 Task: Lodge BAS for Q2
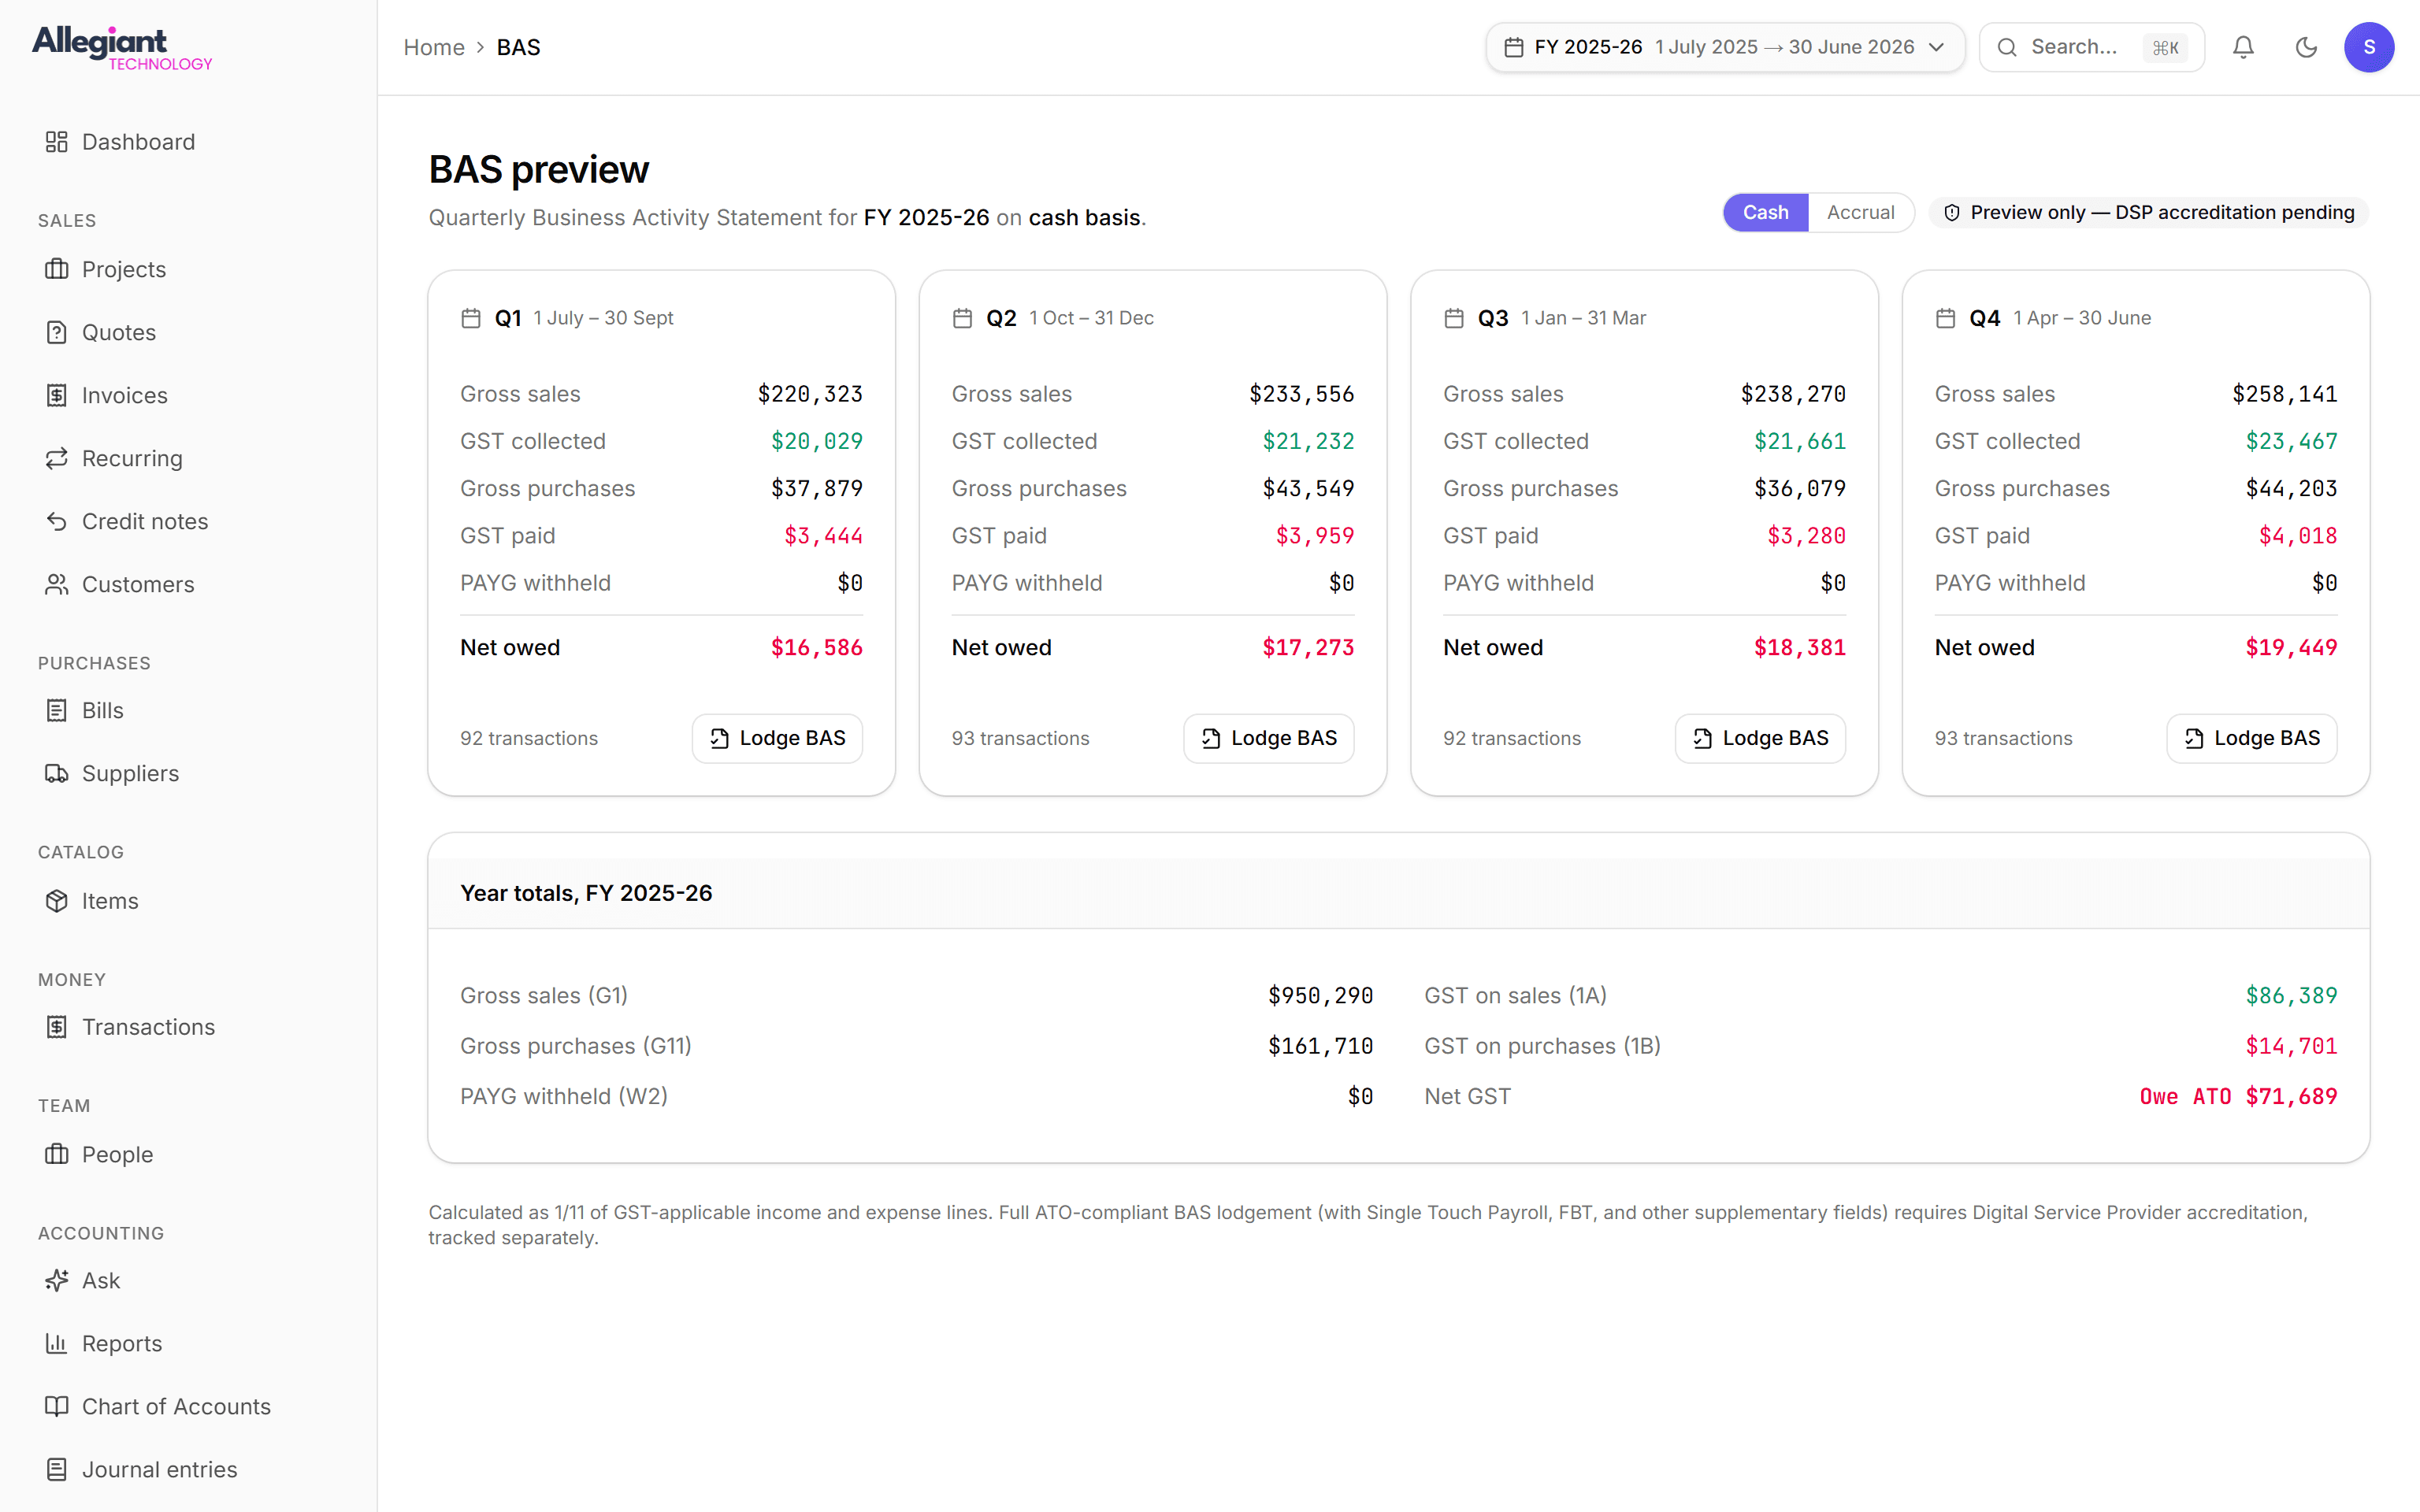click(x=1269, y=738)
